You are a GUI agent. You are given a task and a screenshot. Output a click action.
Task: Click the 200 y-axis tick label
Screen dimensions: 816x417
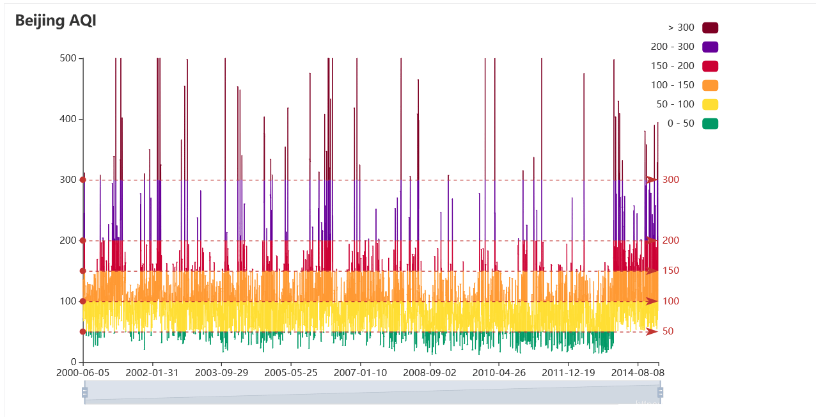tap(69, 241)
